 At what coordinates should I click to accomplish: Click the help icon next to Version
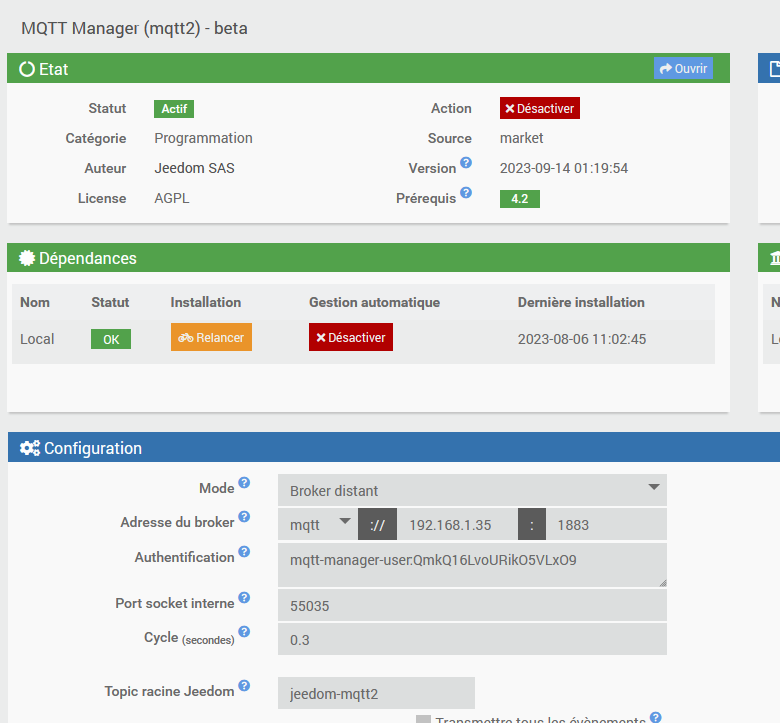click(466, 163)
